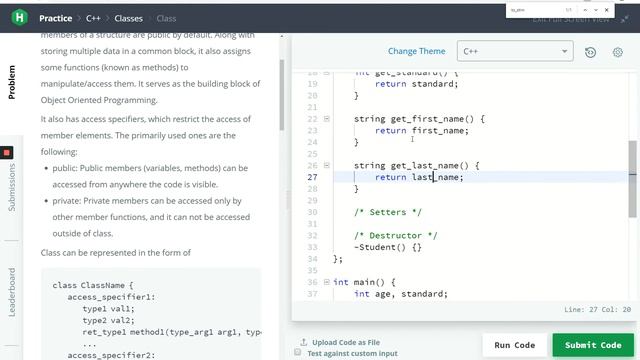Collapse get_last_name function at line 26
Image resolution: width=640 pixels, height=360 pixels.
tap(327, 165)
